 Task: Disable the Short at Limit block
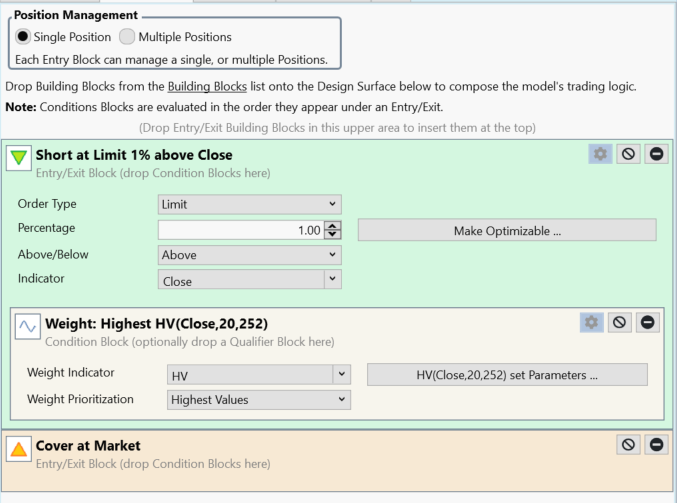(x=628, y=154)
